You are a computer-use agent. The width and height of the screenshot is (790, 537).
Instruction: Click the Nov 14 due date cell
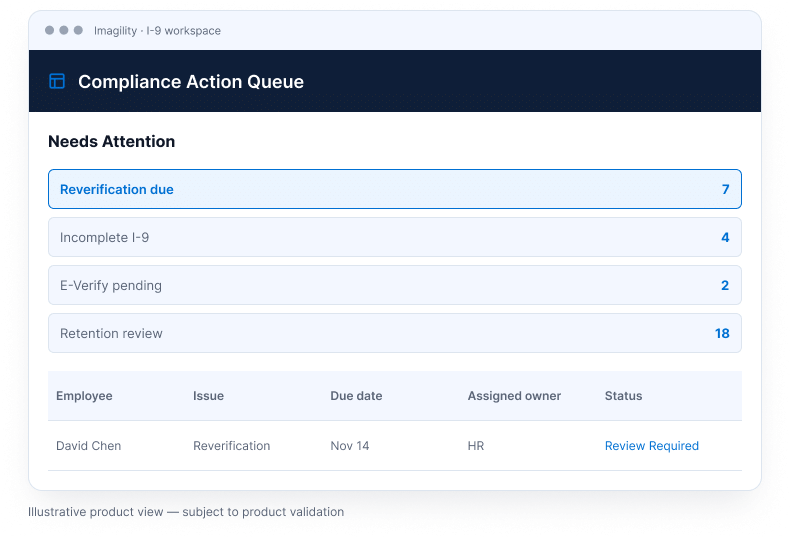point(350,446)
